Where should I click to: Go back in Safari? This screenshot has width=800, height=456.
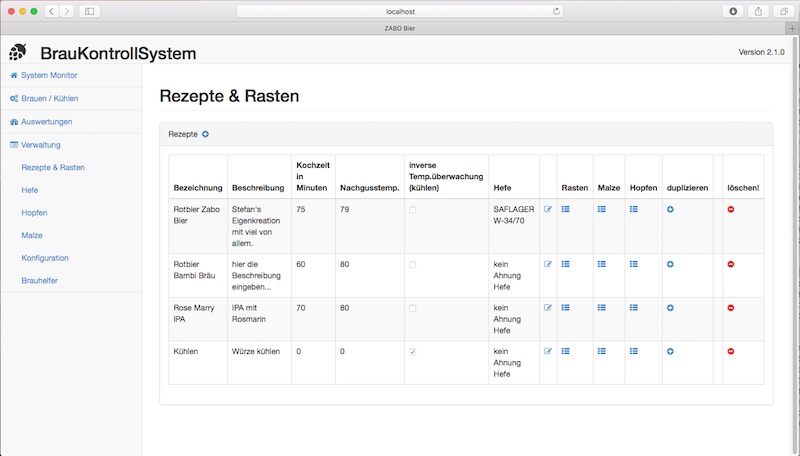(52, 11)
